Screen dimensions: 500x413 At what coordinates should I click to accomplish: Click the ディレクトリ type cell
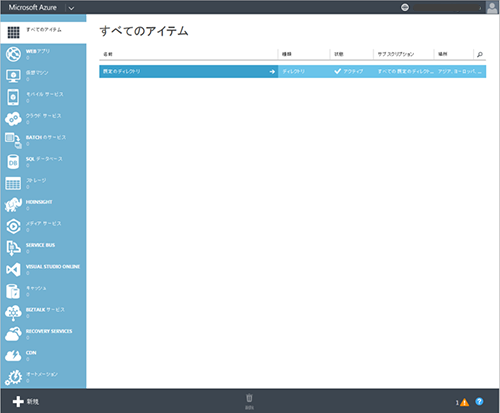point(293,71)
